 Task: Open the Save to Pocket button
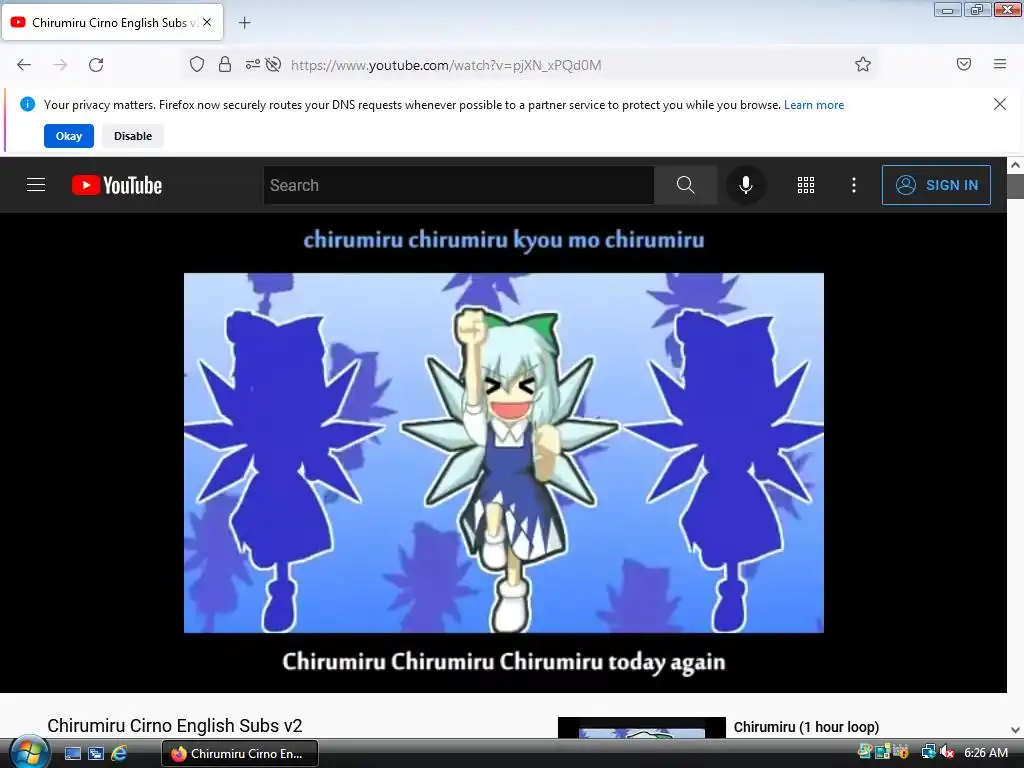pos(963,64)
